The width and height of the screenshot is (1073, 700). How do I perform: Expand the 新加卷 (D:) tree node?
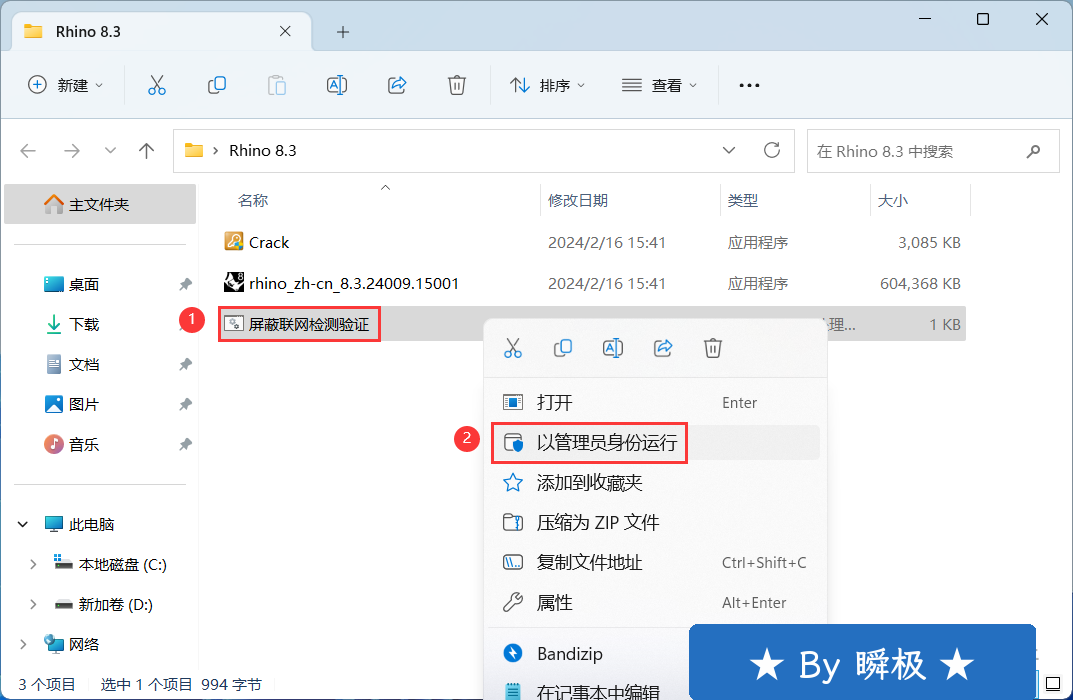(33, 605)
